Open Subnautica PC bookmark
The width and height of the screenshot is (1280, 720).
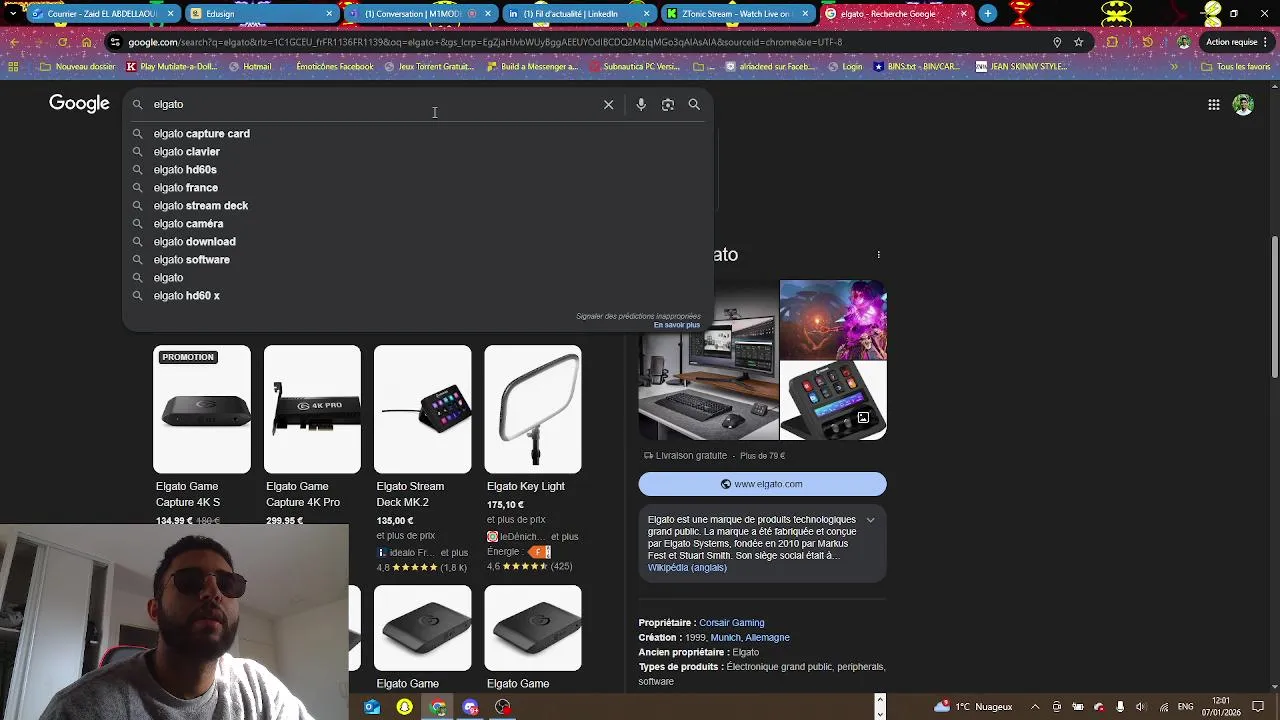coord(635,67)
